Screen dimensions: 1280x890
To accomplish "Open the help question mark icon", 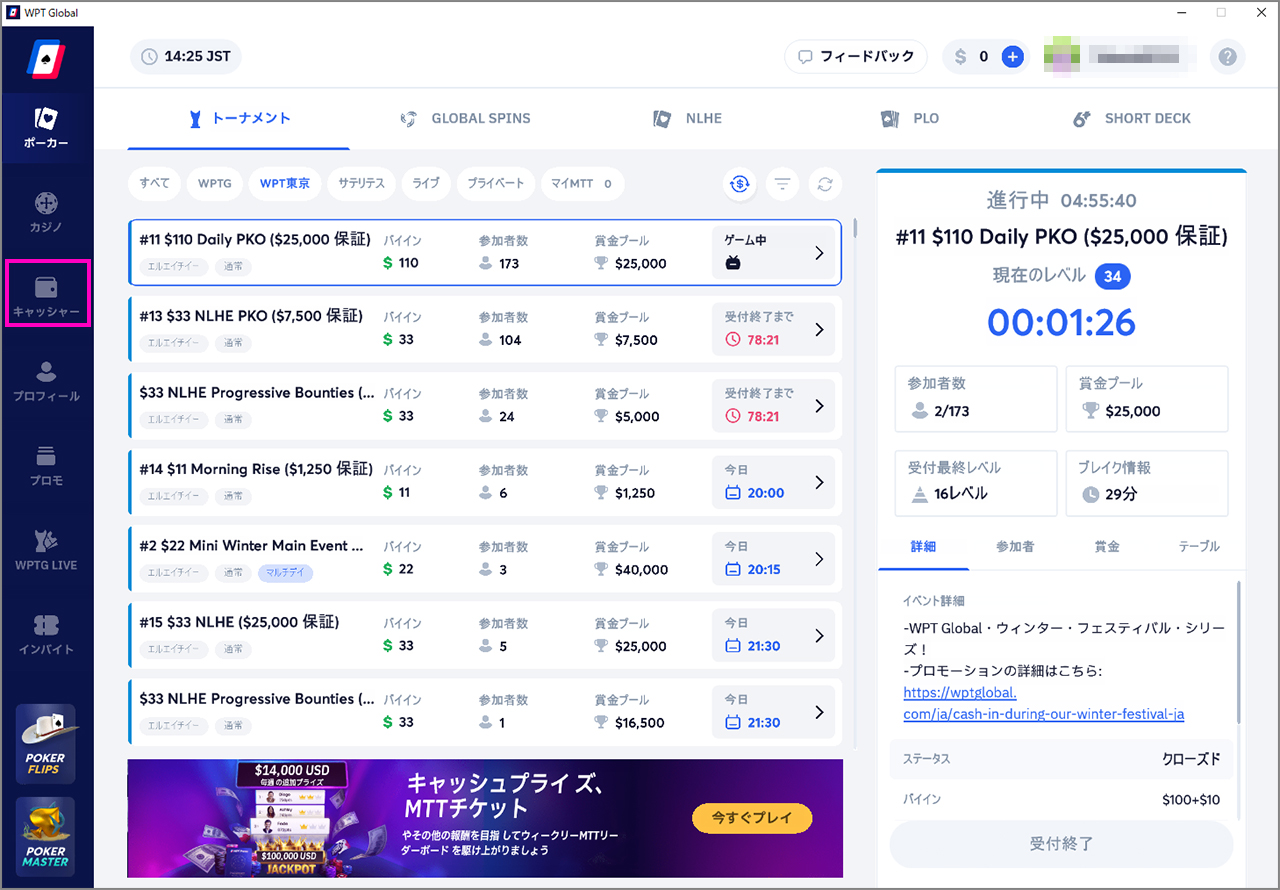I will (x=1227, y=57).
